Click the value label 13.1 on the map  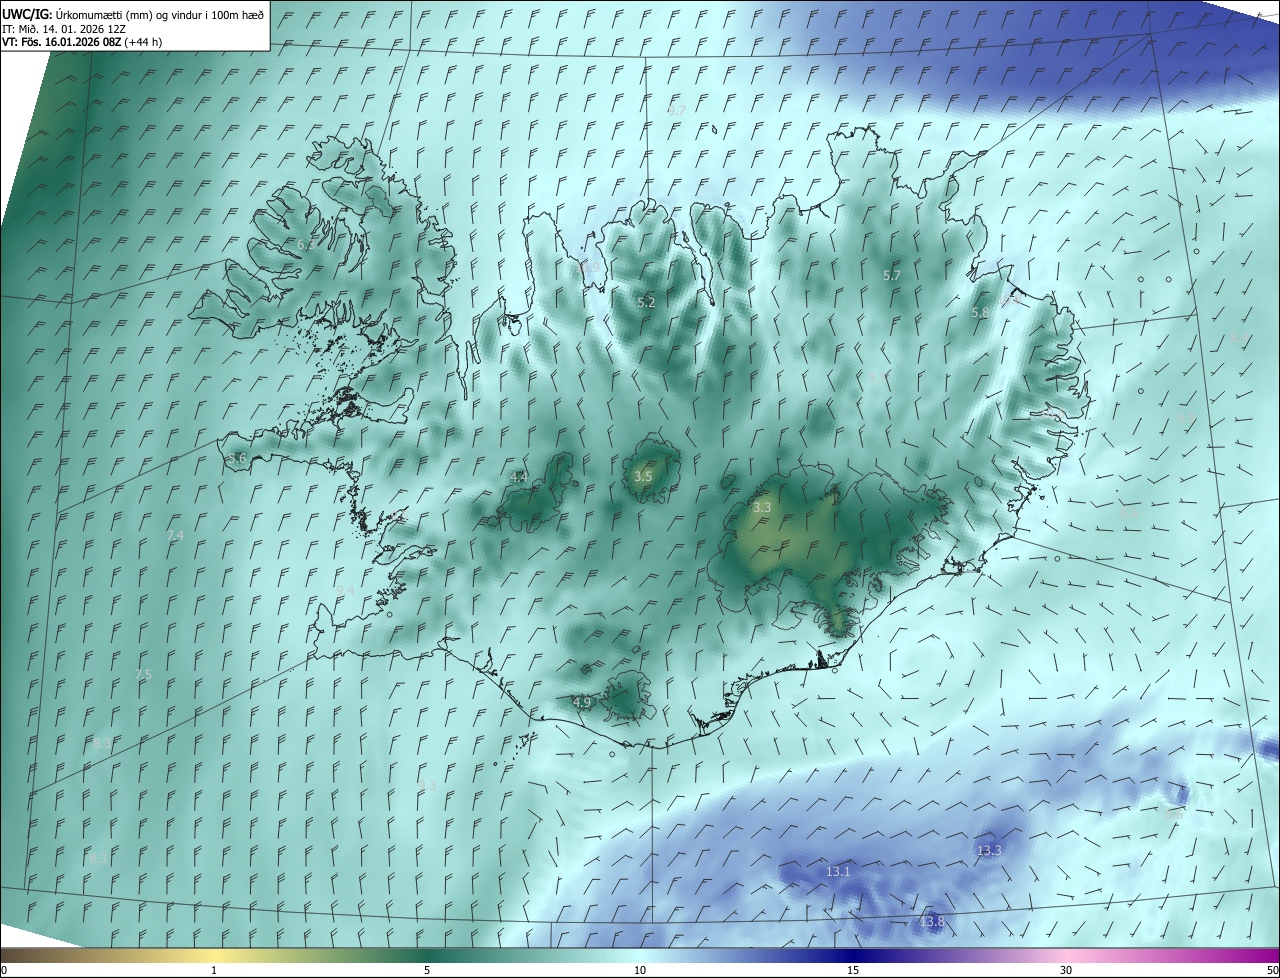coord(838,872)
